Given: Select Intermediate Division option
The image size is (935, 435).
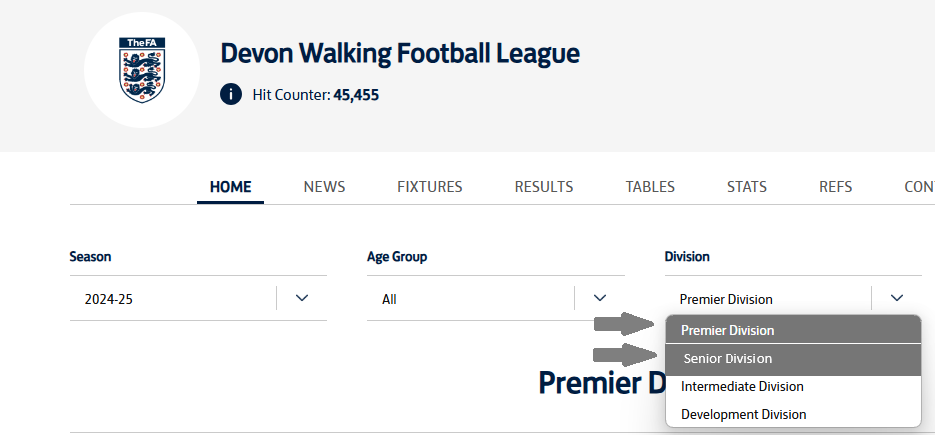Looking at the screenshot, I should coord(742,387).
